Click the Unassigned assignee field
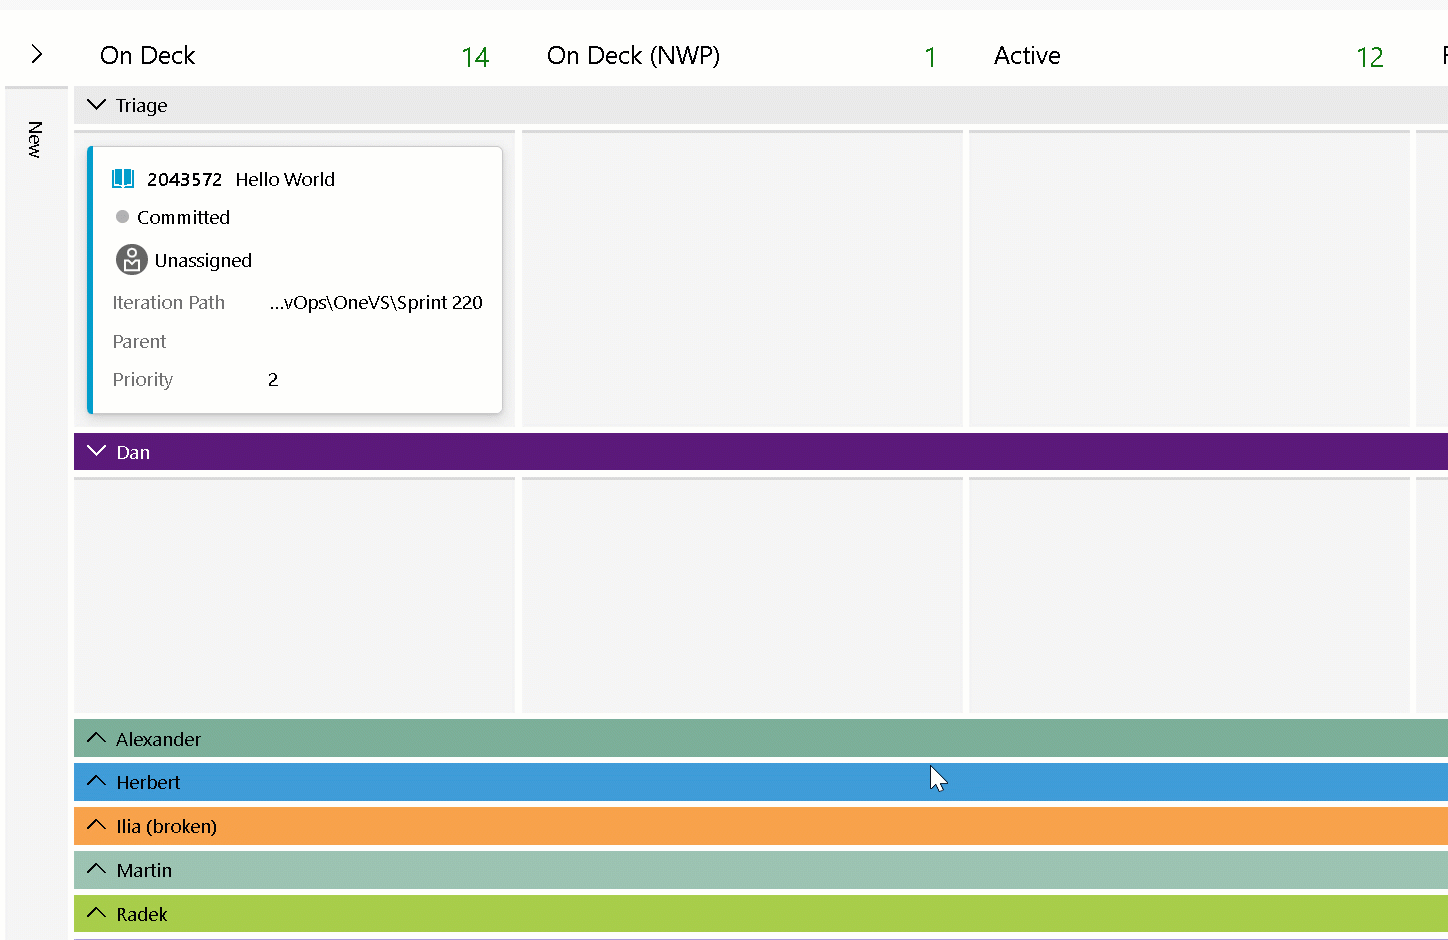Viewport: 1448px width, 940px height. pyautogui.click(x=203, y=261)
